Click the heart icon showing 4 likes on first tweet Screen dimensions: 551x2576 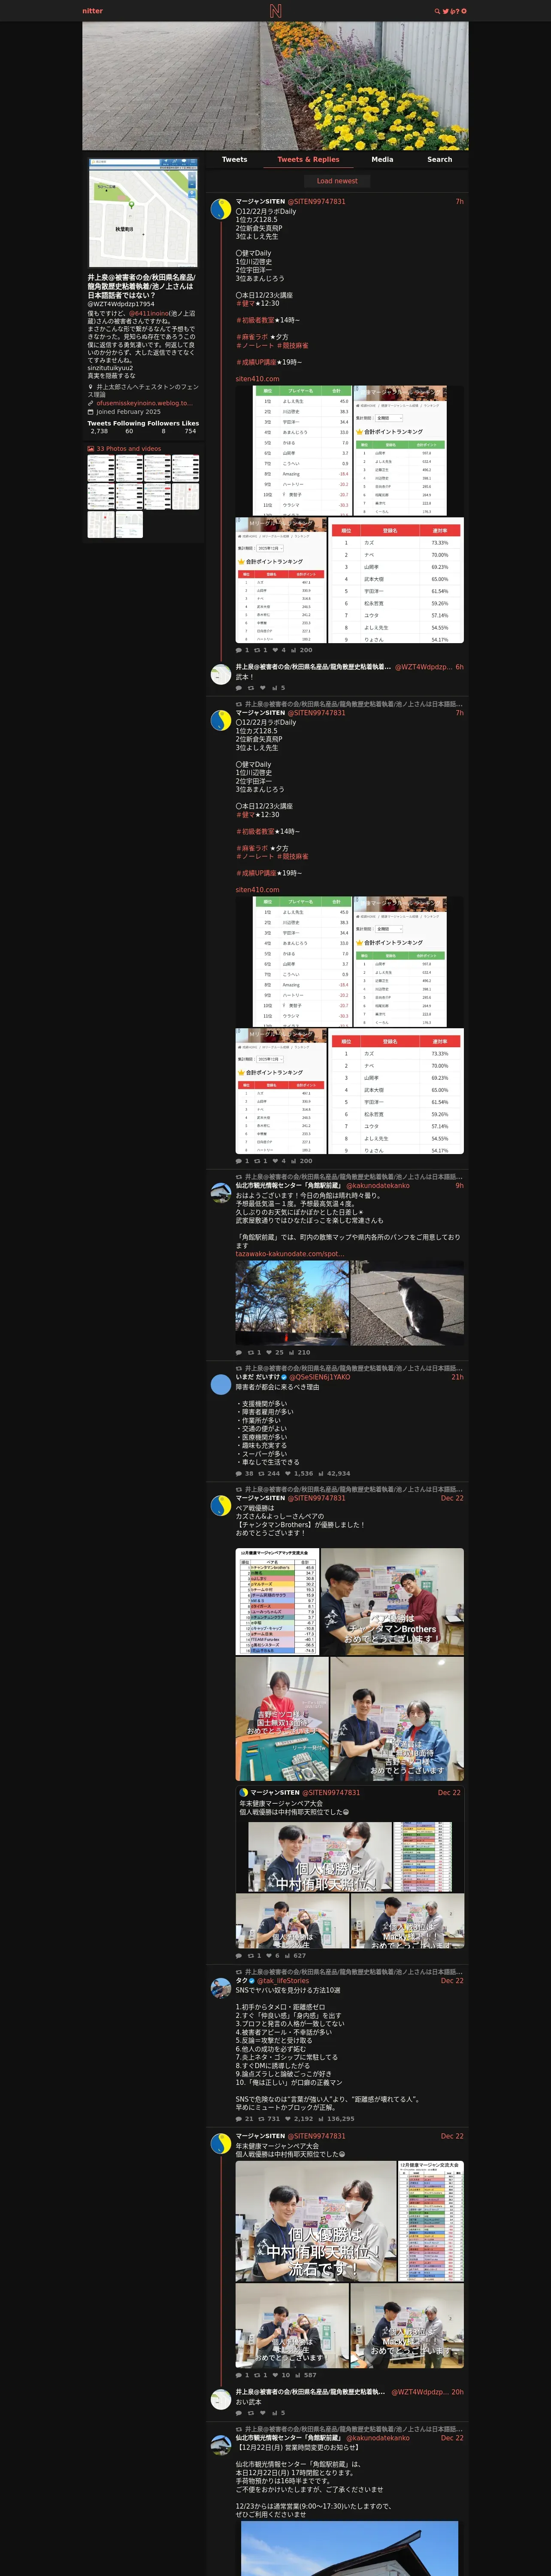(275, 650)
